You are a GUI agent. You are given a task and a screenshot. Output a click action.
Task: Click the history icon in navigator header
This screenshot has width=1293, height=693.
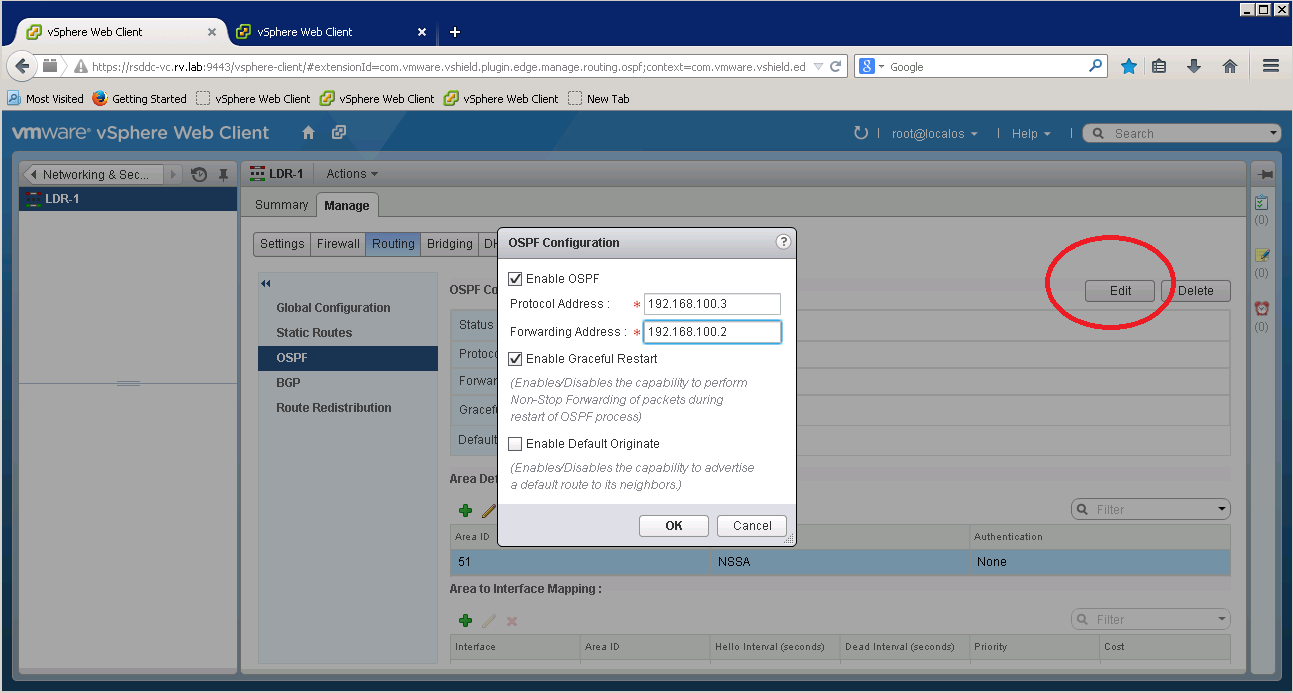pyautogui.click(x=199, y=174)
